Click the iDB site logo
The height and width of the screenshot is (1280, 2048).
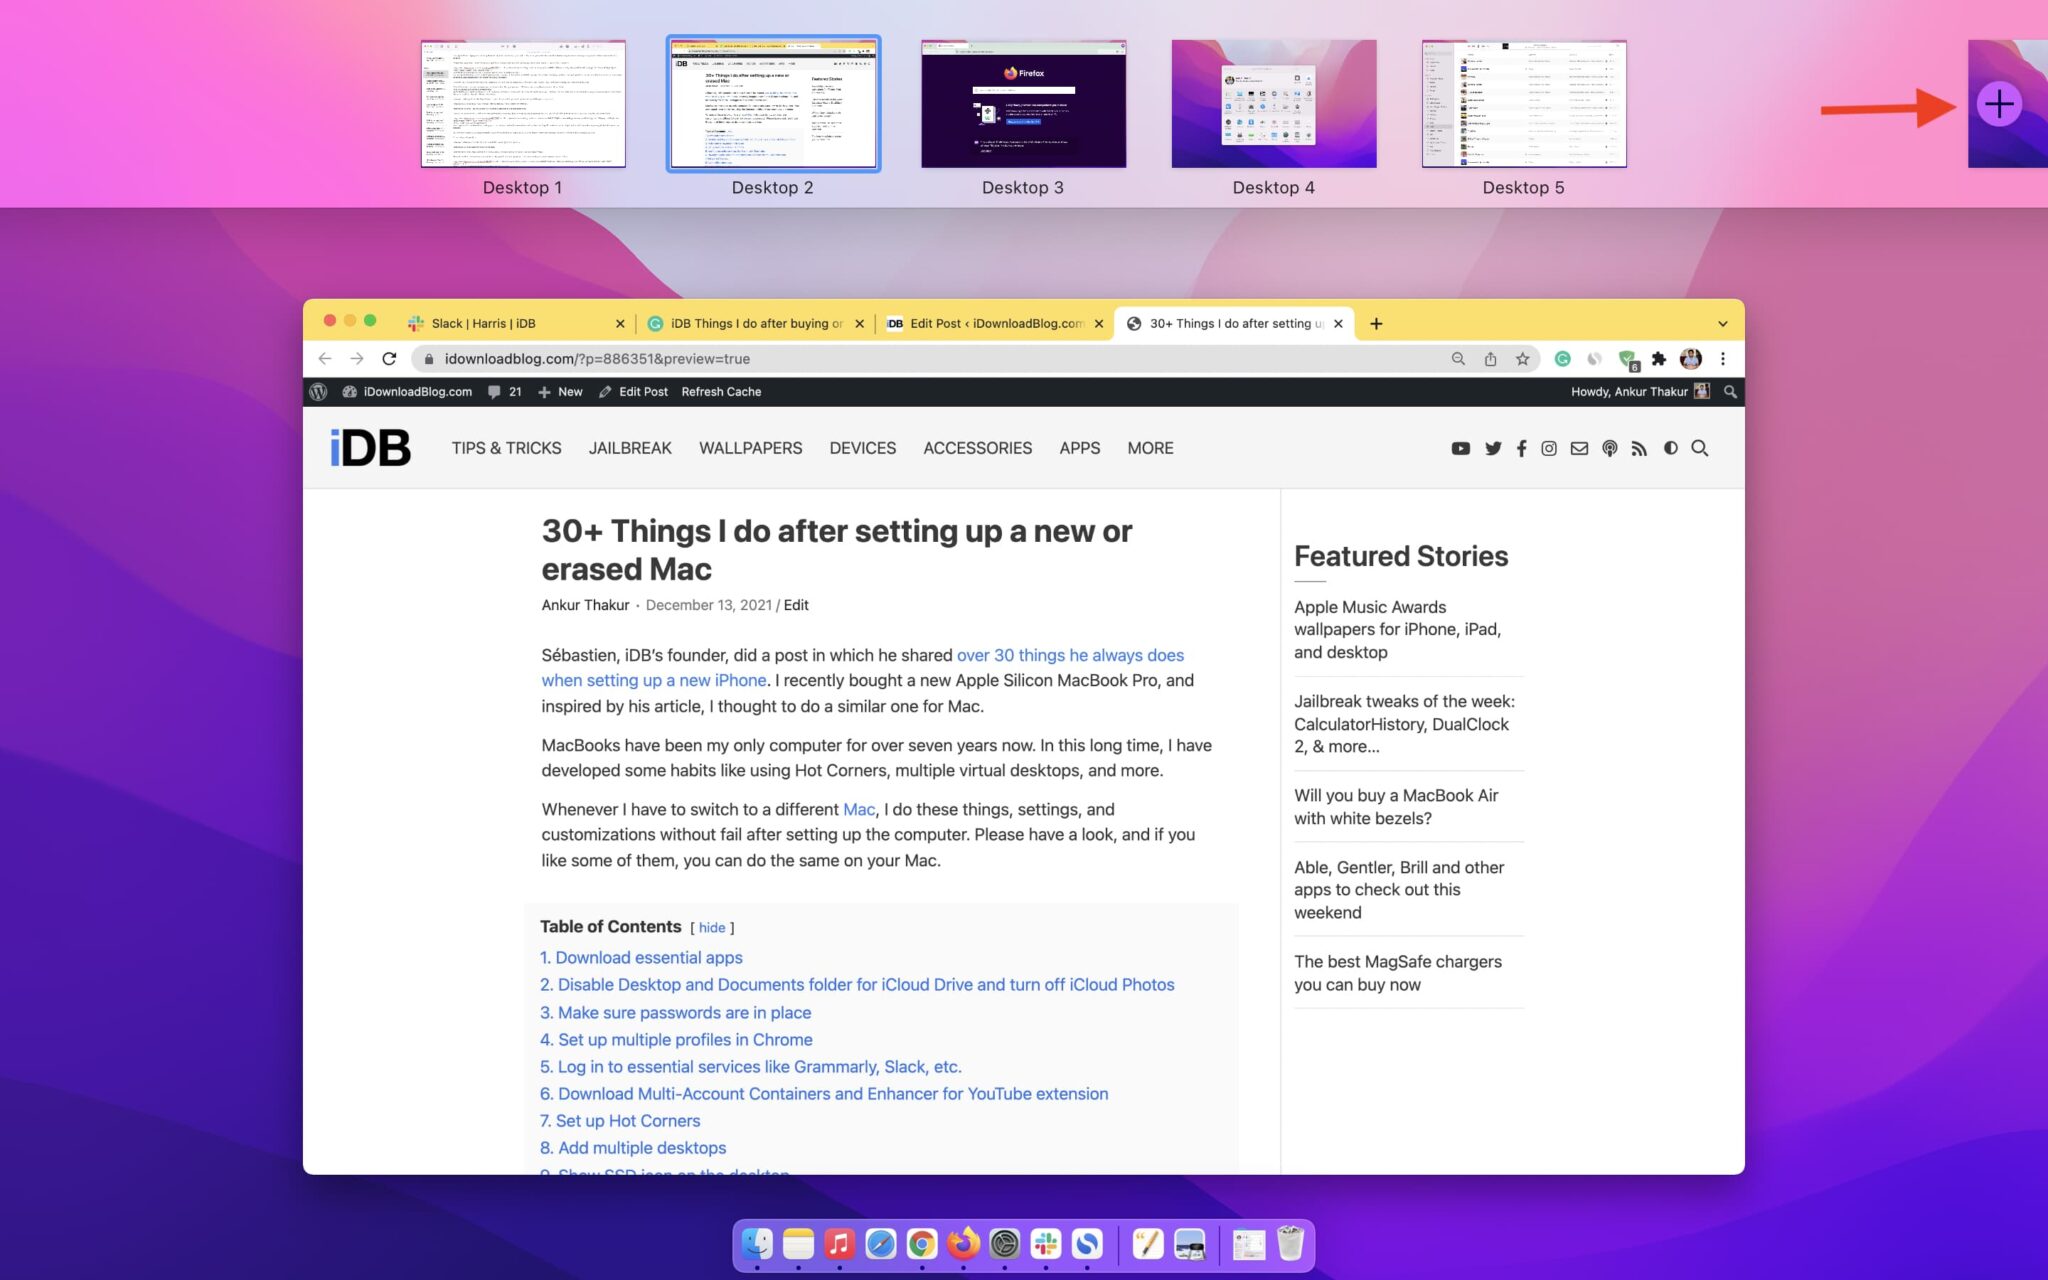[x=371, y=448]
